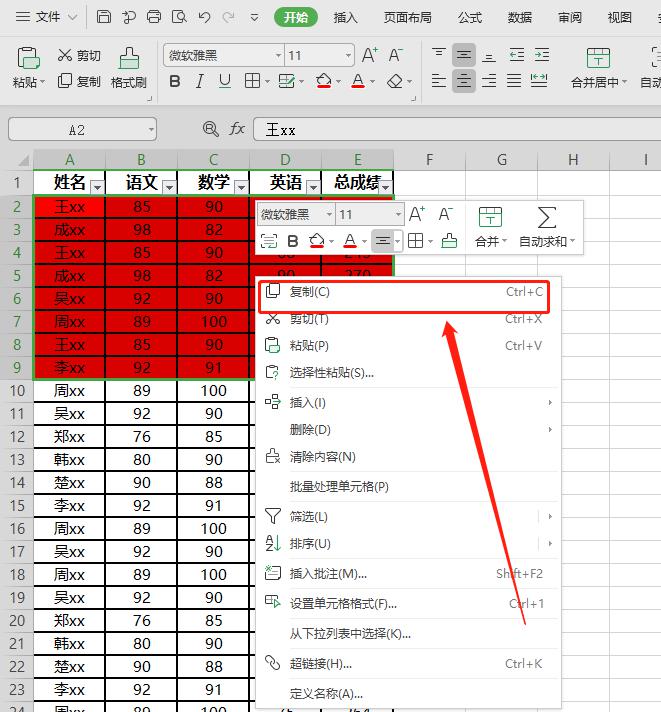Click the zoom magnifier next to fx
The width and height of the screenshot is (661, 712).
(210, 129)
